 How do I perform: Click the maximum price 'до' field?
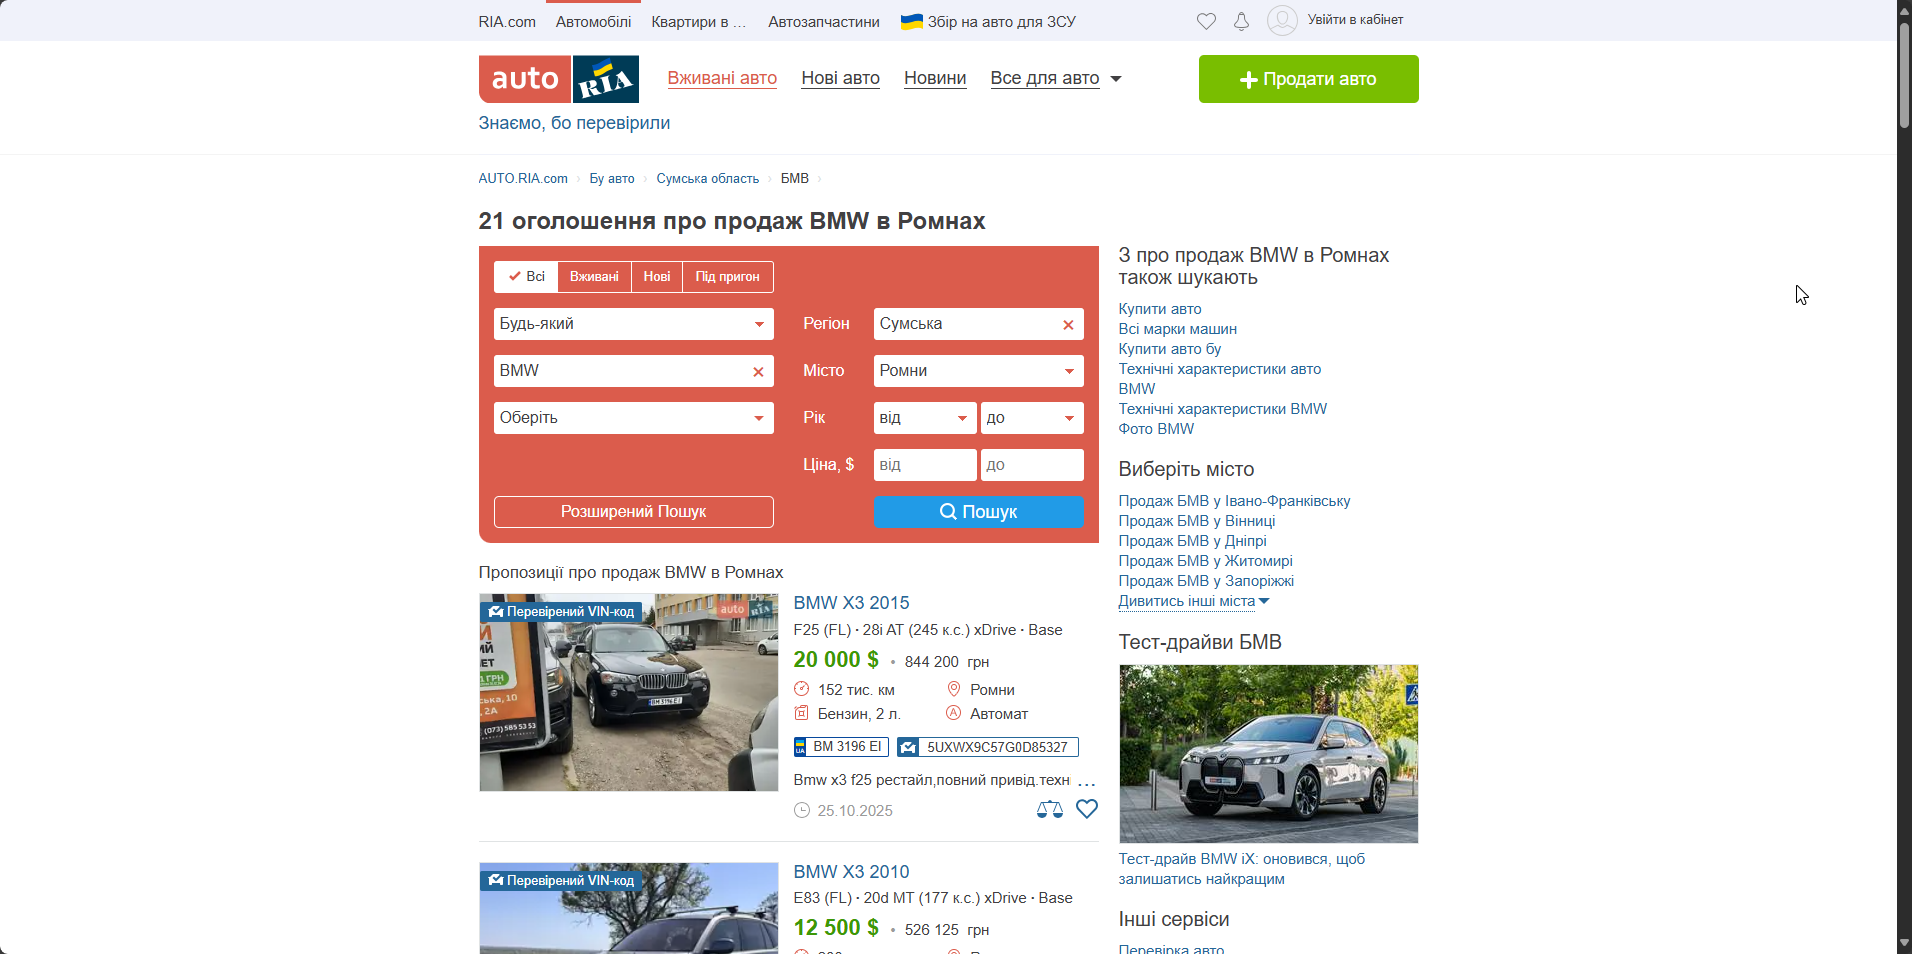[1032, 465]
